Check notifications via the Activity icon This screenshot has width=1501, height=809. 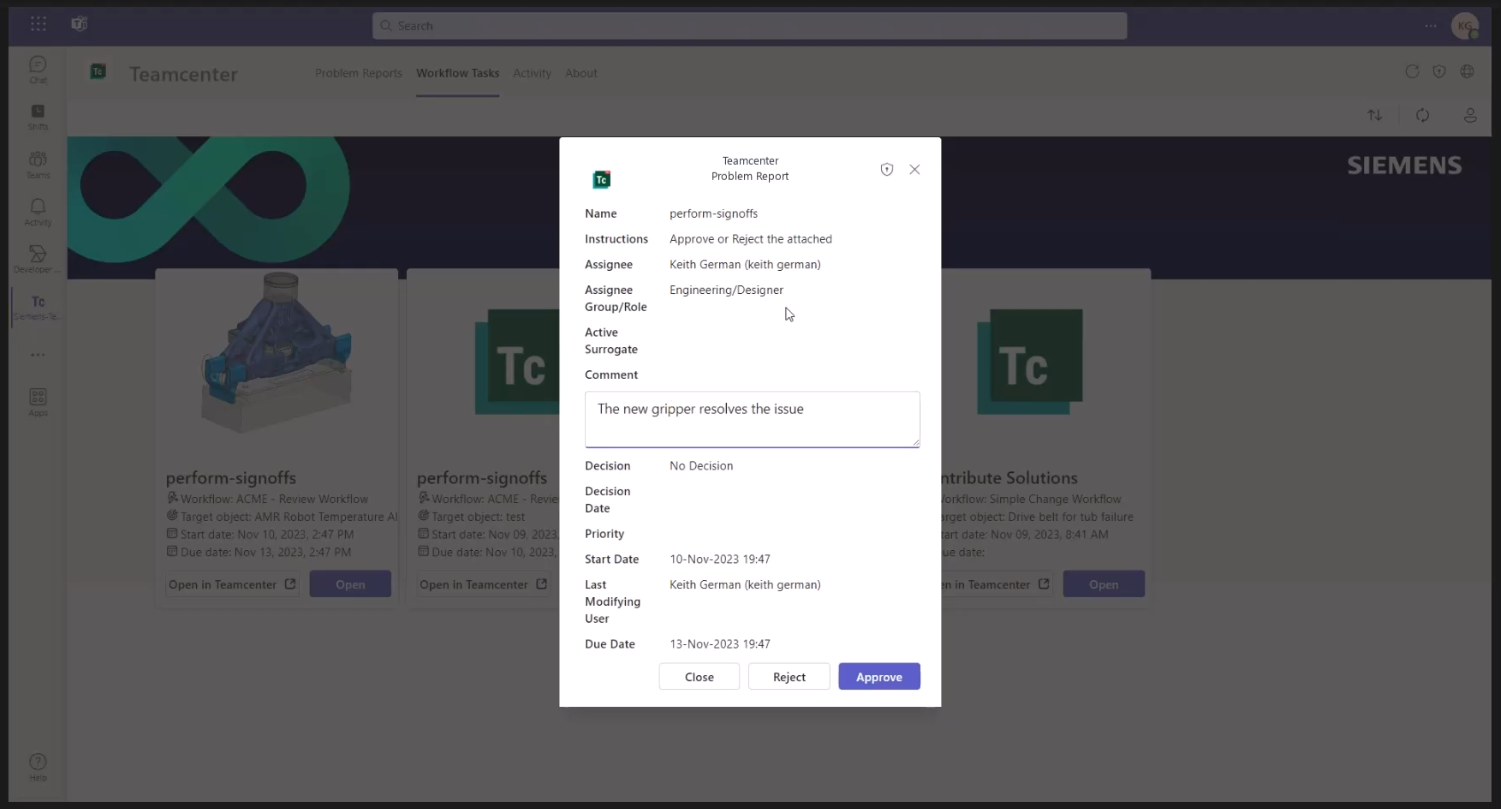37,212
